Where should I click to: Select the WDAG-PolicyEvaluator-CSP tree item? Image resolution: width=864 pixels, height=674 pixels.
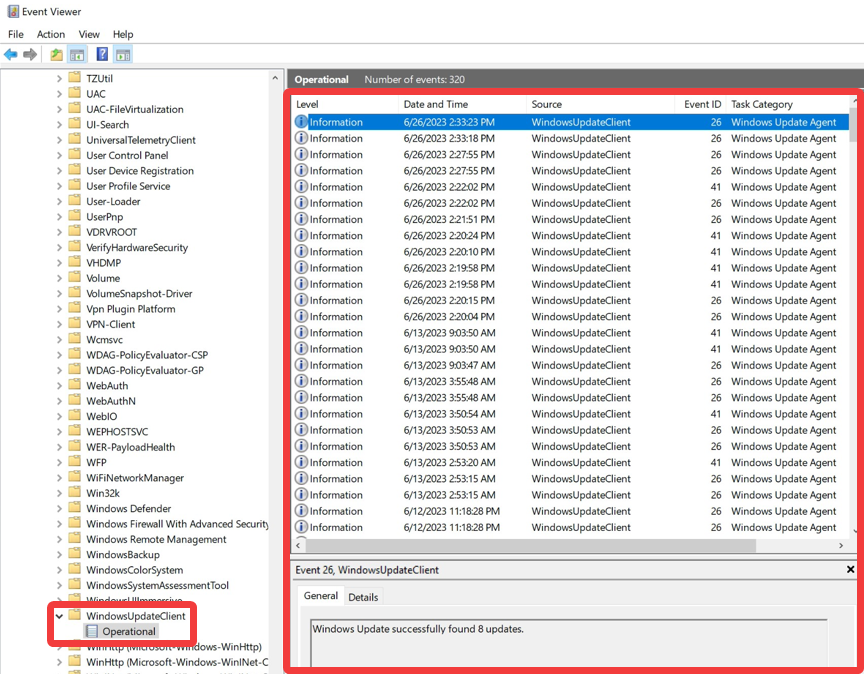pyautogui.click(x=147, y=355)
